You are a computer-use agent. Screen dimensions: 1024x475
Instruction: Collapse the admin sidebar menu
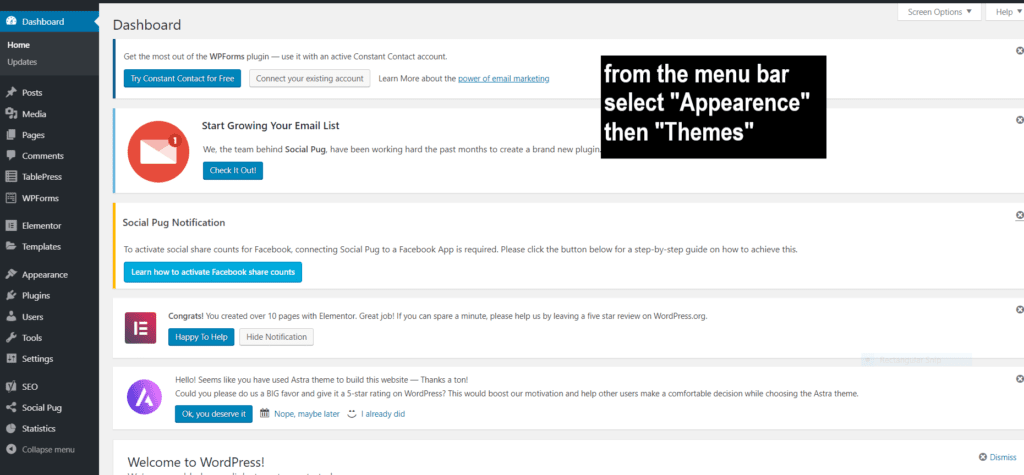pos(50,450)
